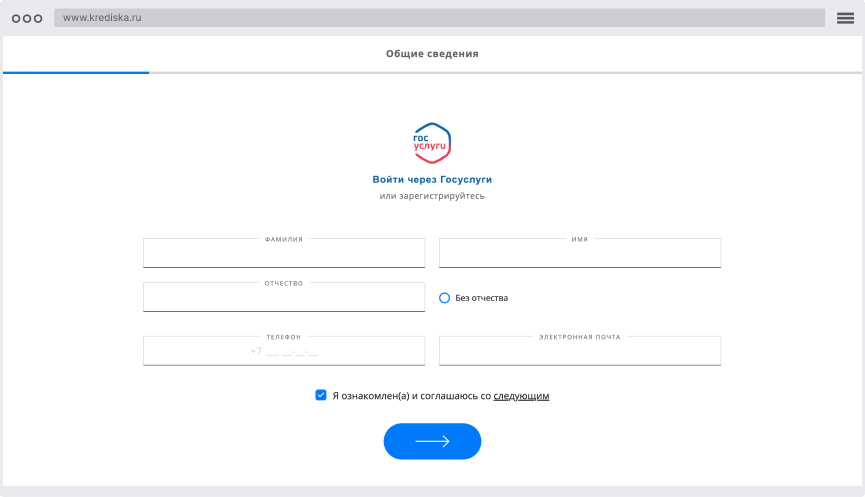Viewport: 865px width, 497px height.
Task: Click the middle window control circle
Action: pos(27,18)
